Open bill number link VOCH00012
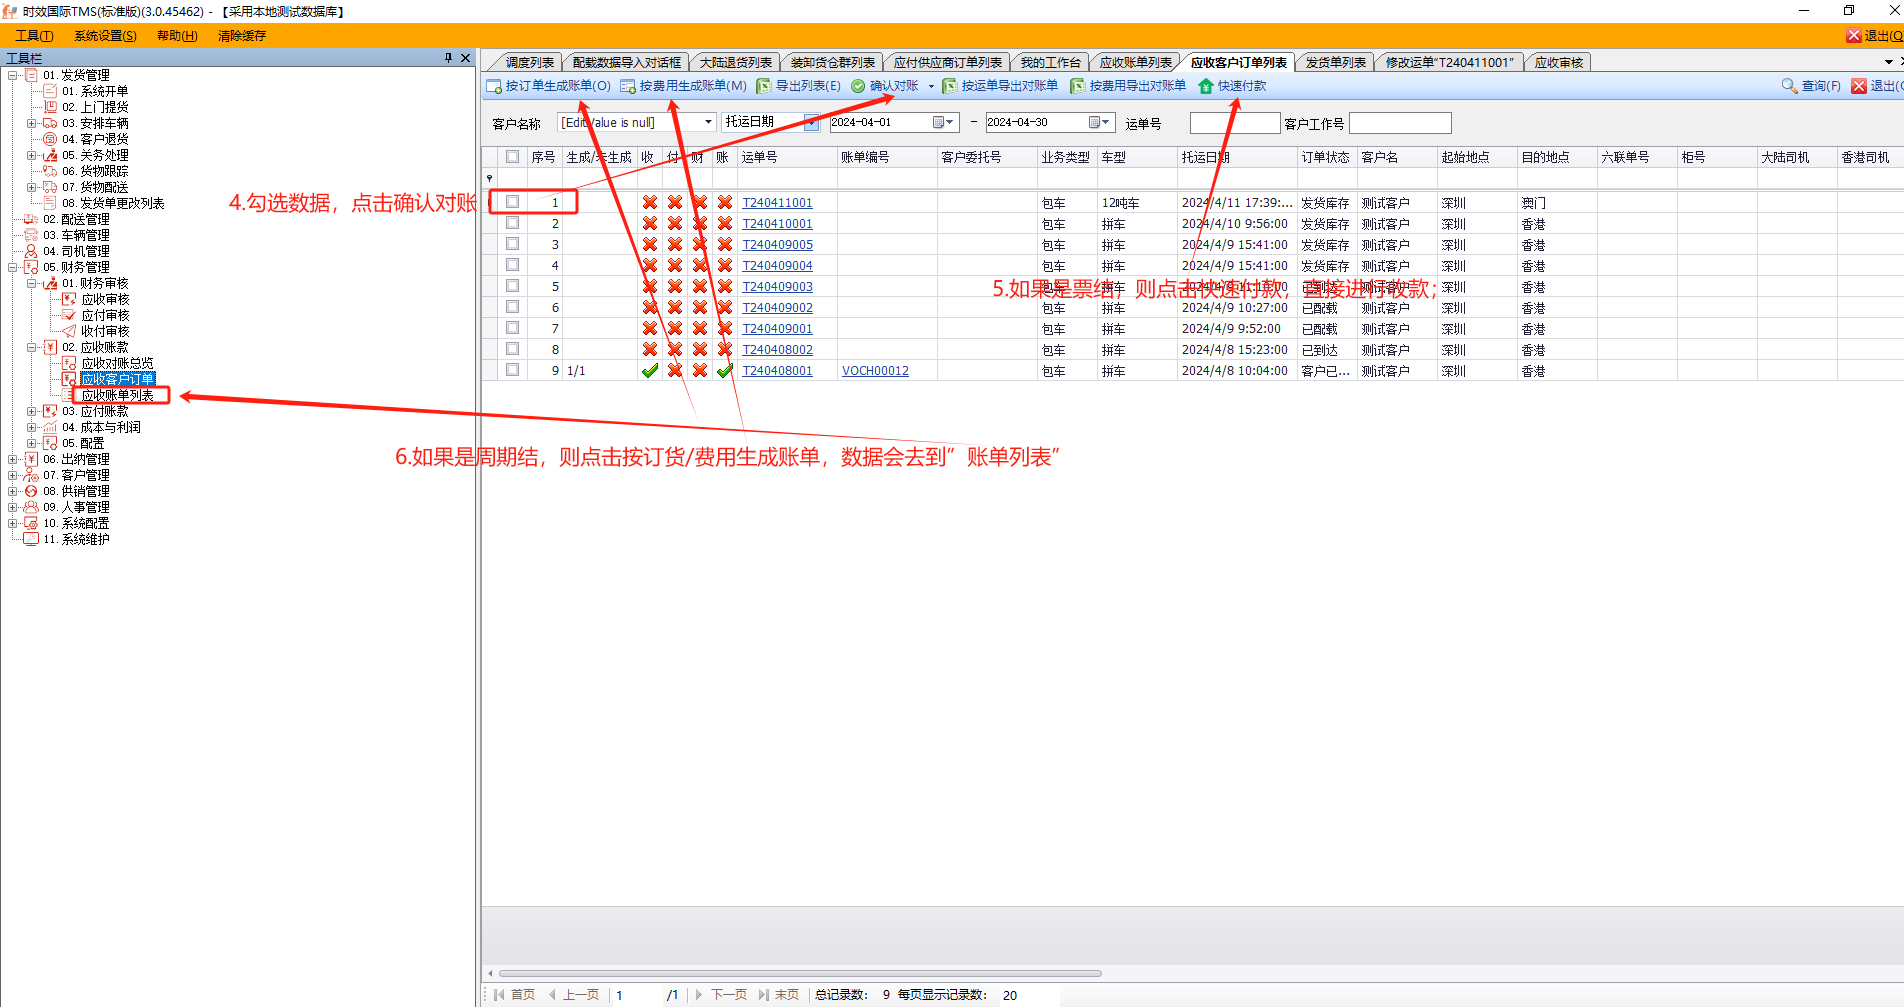 tap(875, 371)
